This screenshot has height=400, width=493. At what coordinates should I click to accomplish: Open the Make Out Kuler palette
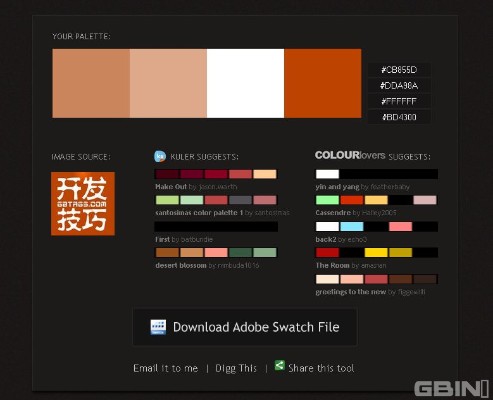coord(171,187)
